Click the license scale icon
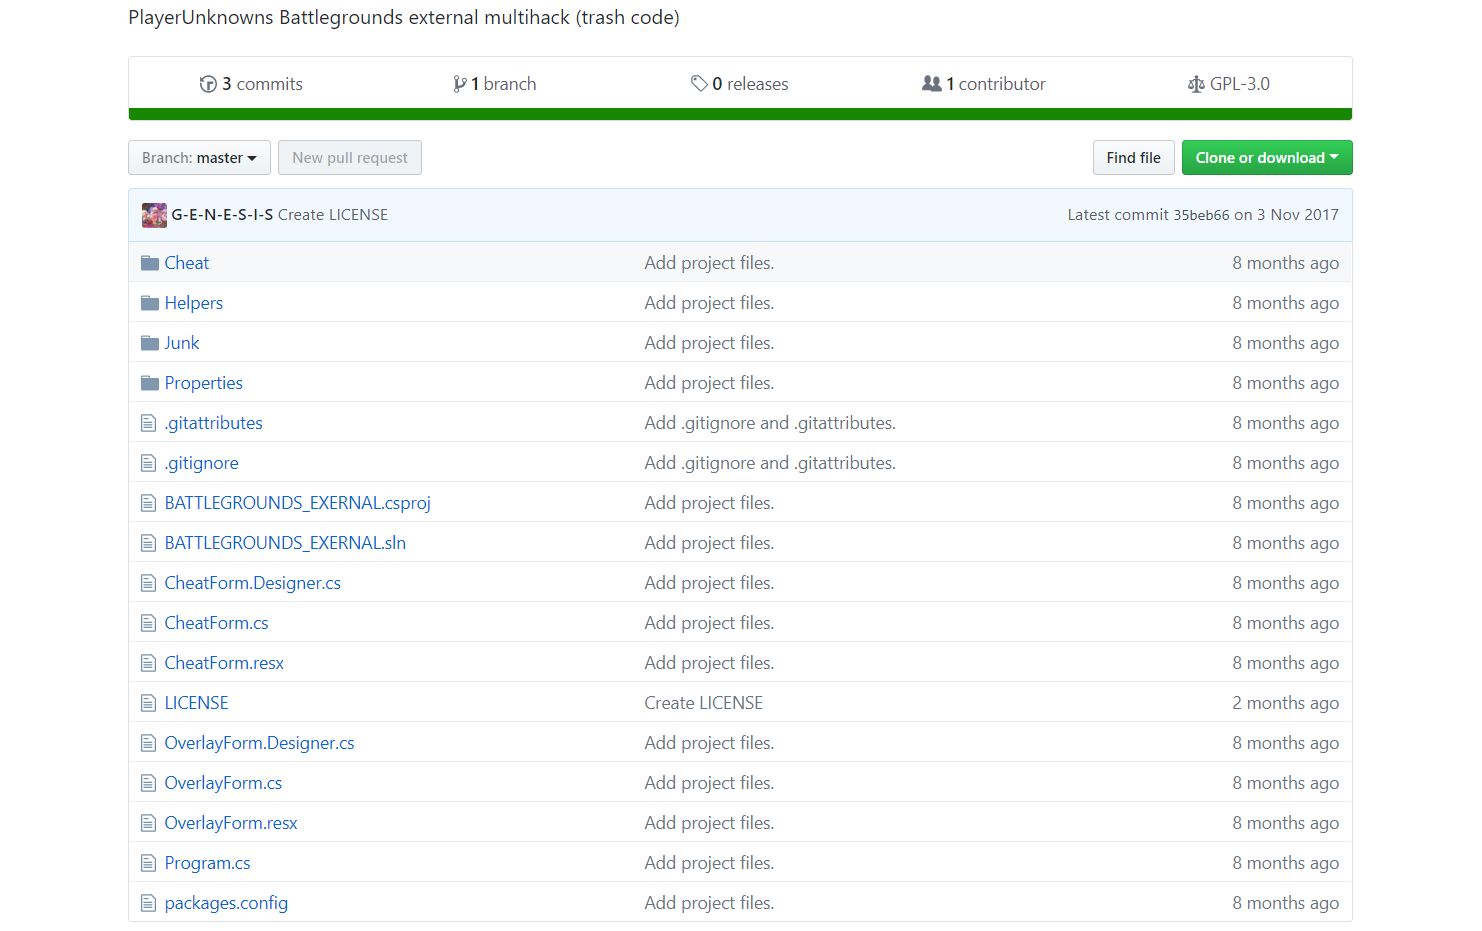1482x931 pixels. pos(1196,84)
